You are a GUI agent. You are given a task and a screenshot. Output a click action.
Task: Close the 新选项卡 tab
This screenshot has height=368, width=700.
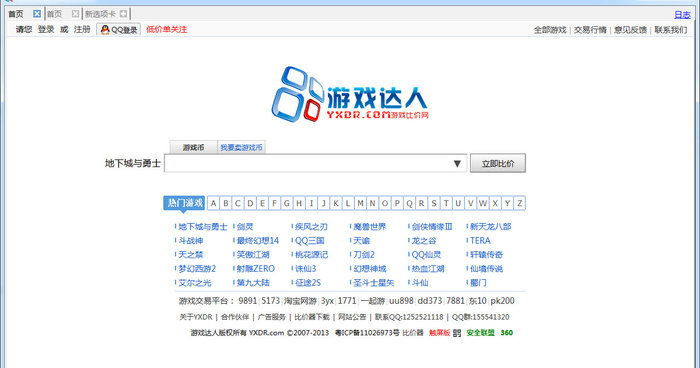point(123,14)
